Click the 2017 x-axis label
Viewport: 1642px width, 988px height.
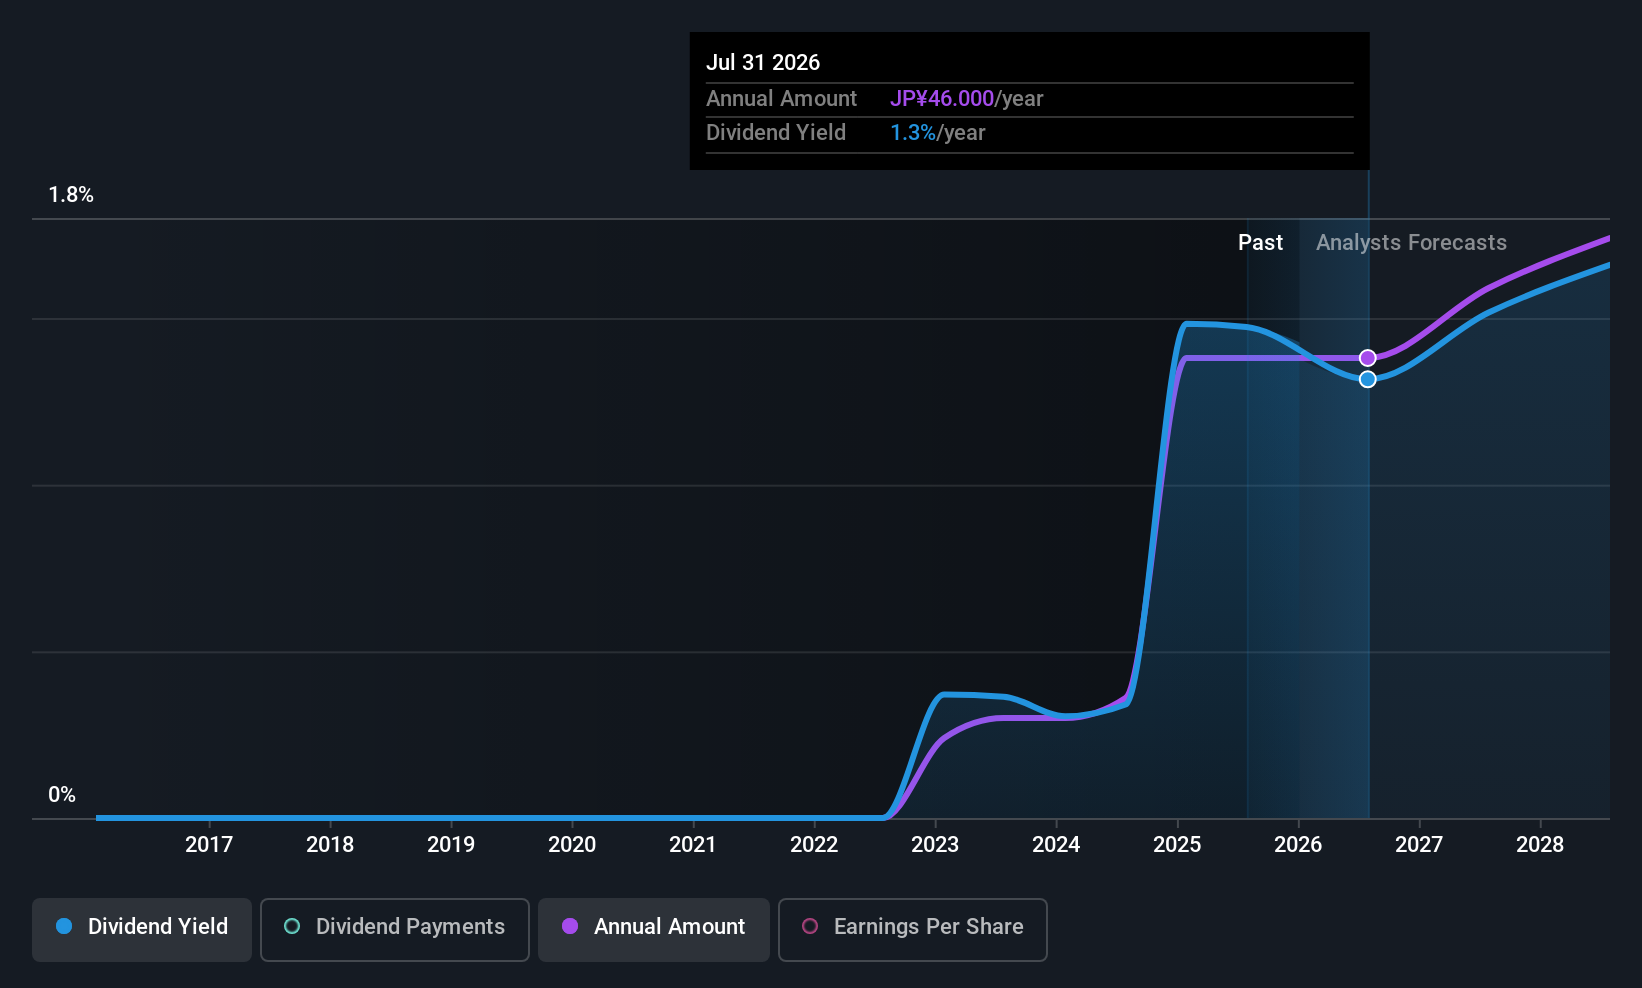209,845
